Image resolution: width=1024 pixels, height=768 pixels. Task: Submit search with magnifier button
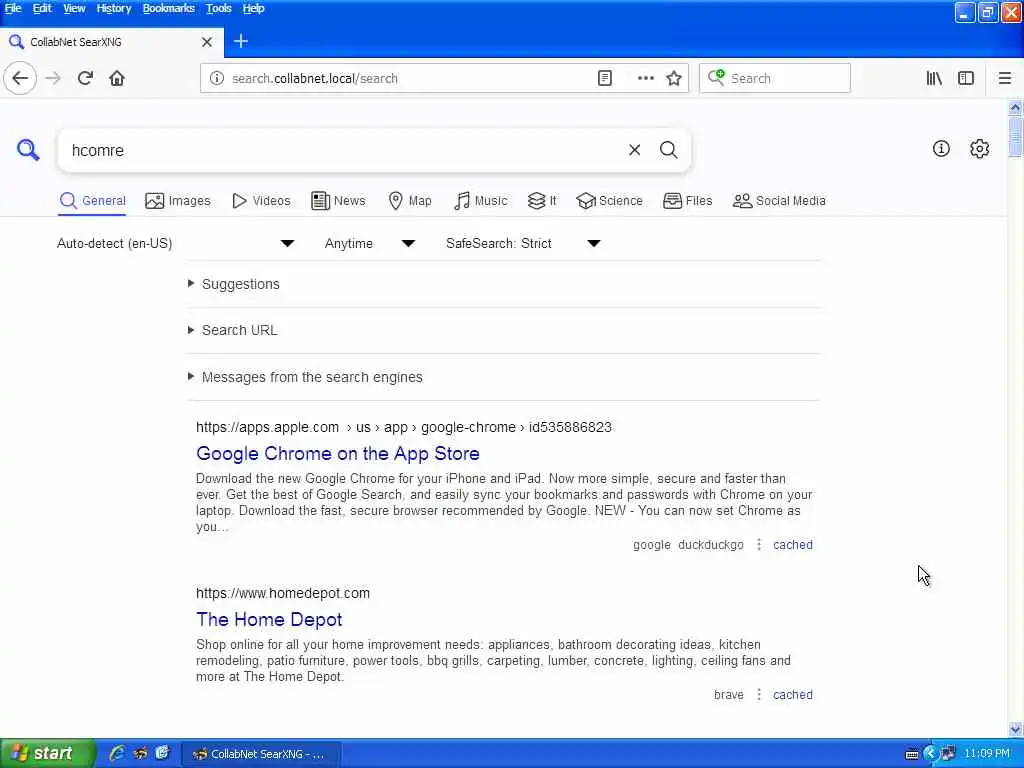[x=668, y=150]
